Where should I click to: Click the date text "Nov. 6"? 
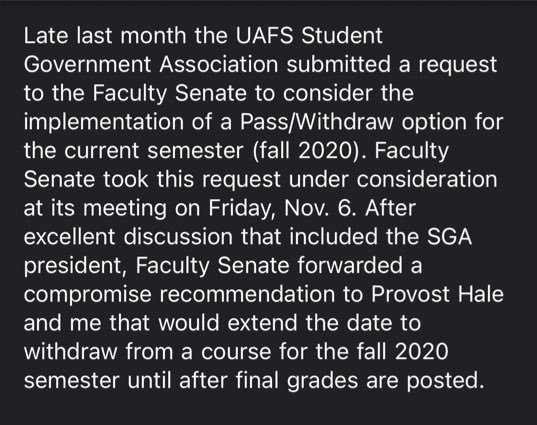click(318, 208)
